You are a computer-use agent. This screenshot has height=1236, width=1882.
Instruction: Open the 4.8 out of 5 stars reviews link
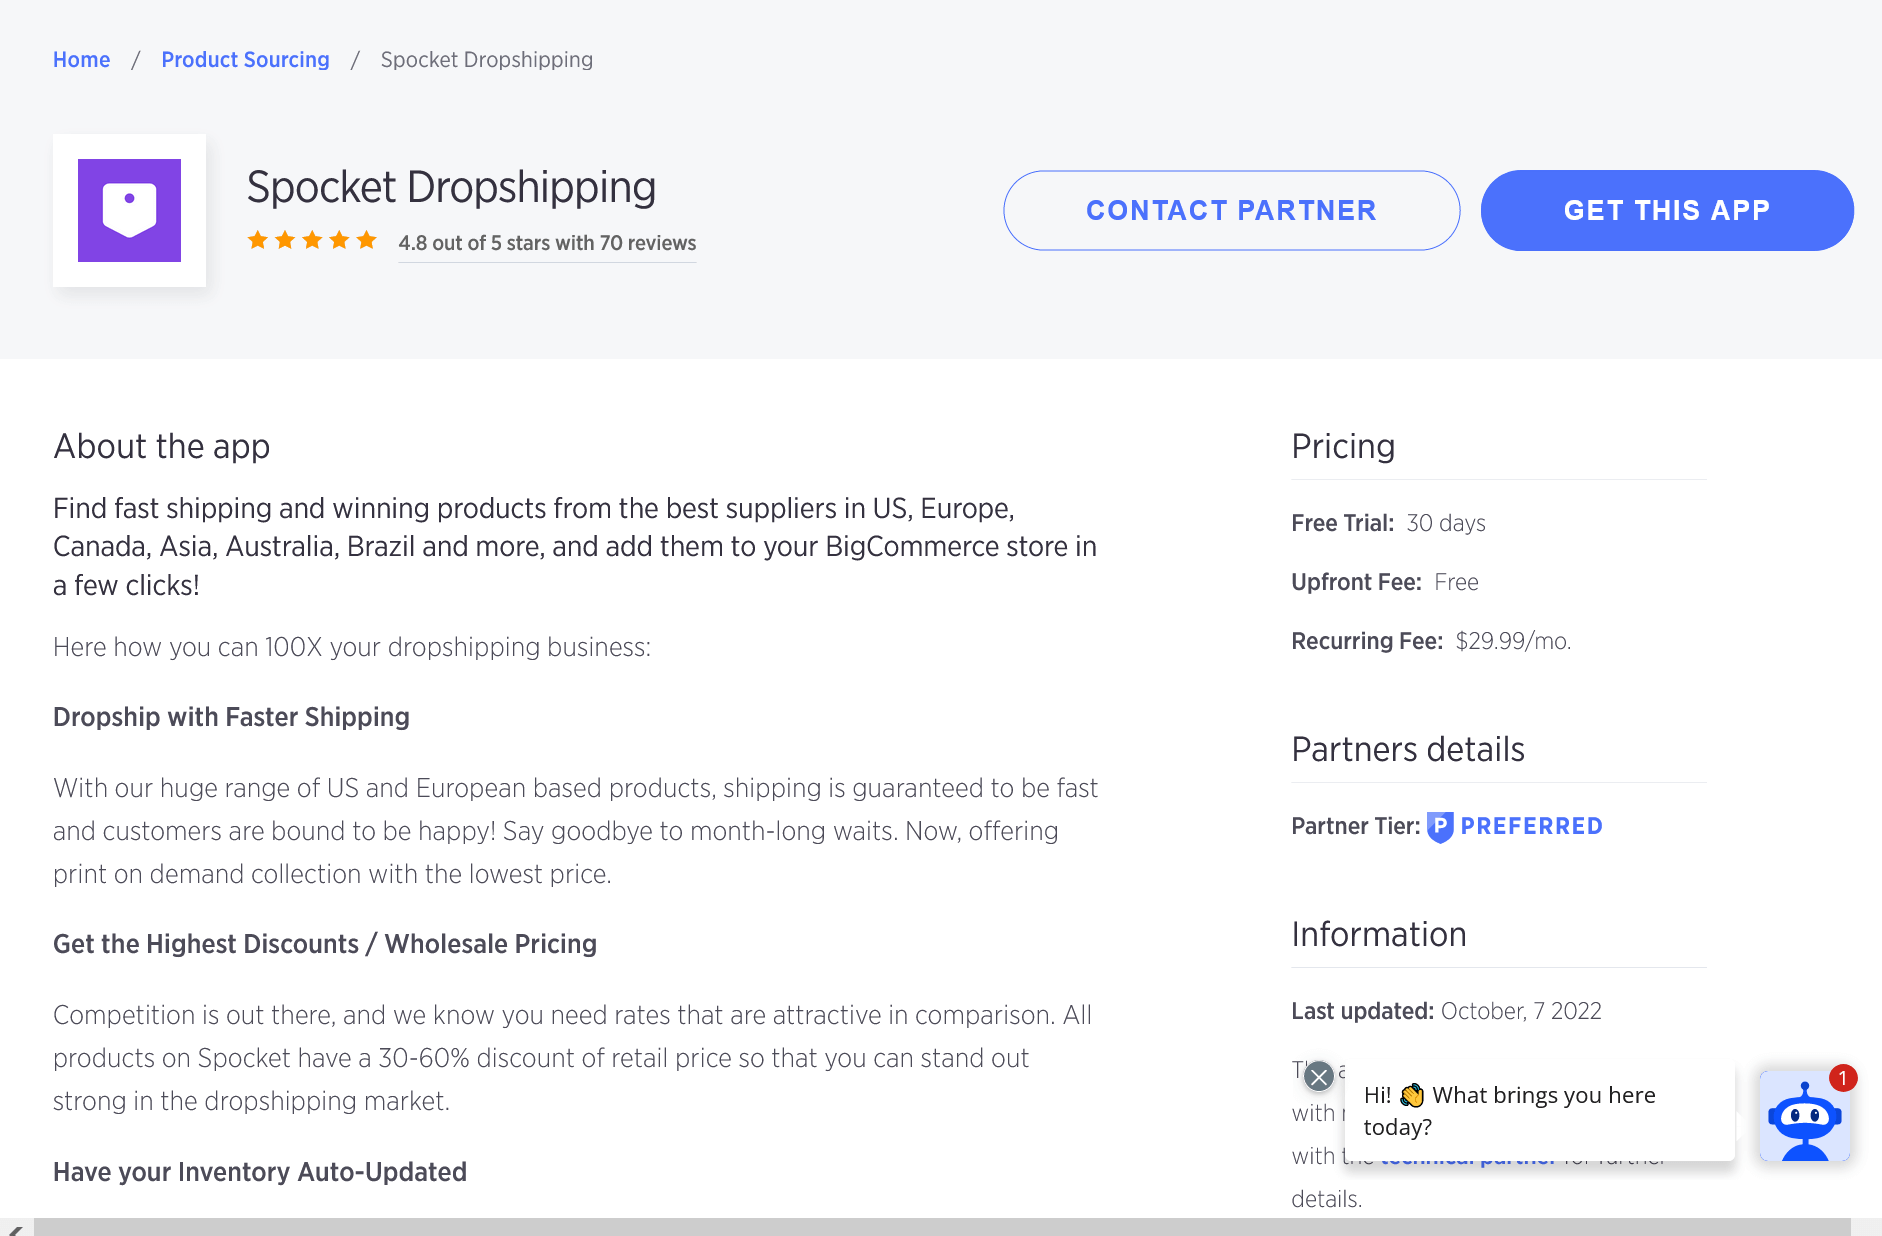click(x=547, y=243)
